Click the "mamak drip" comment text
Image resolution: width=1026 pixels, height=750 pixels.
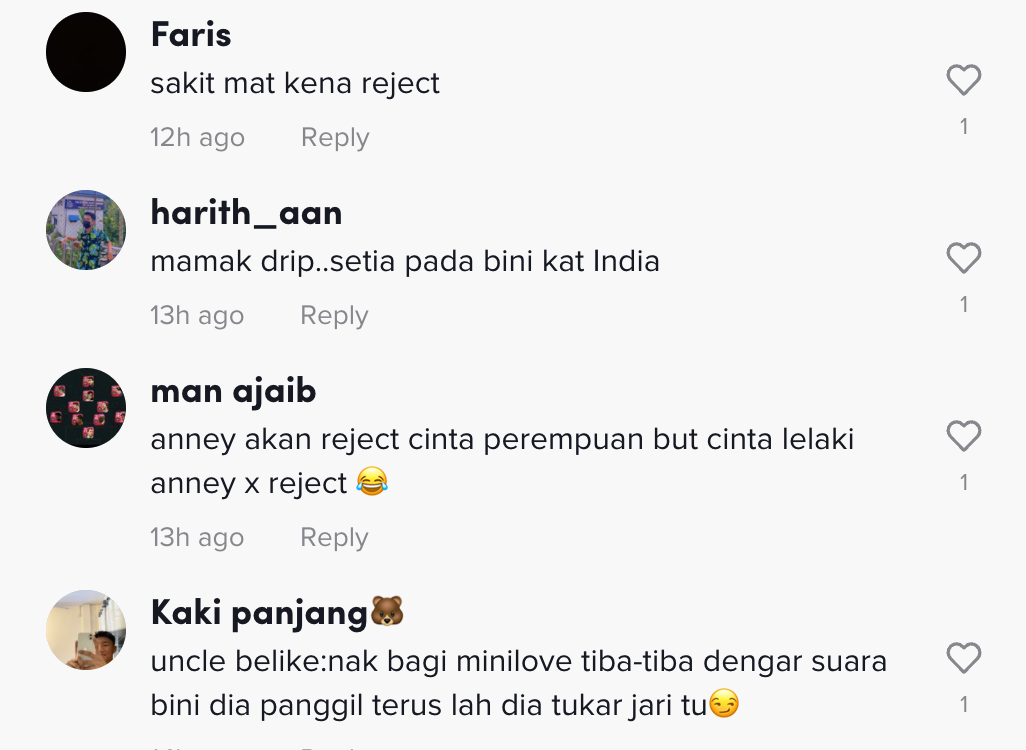coord(405,262)
